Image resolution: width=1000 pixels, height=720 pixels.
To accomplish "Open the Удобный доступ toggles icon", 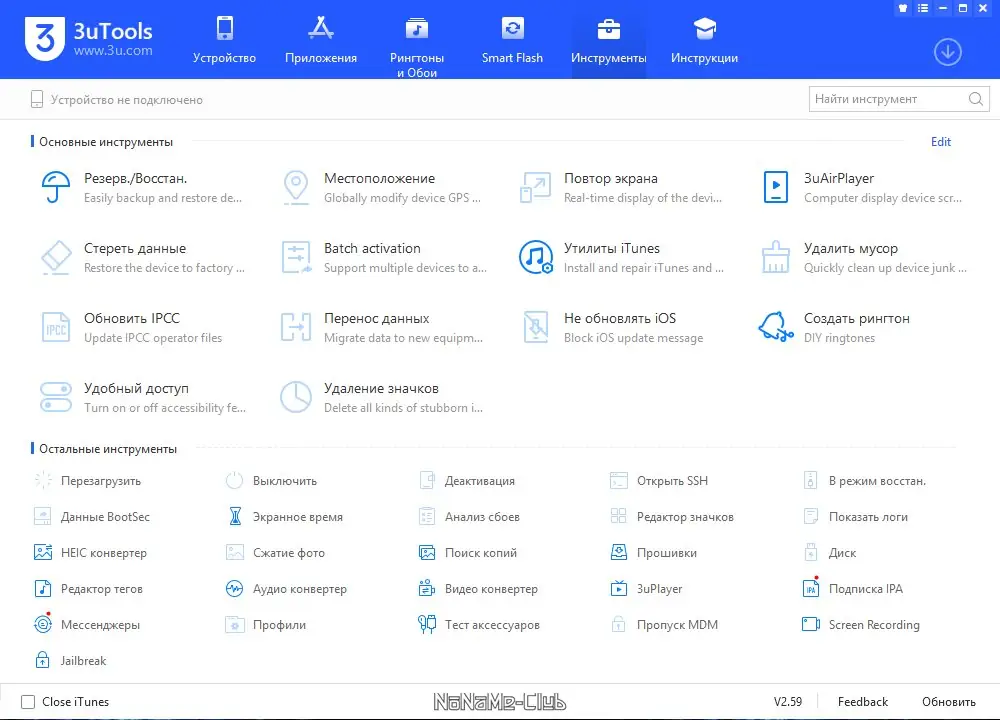I will click(x=55, y=397).
